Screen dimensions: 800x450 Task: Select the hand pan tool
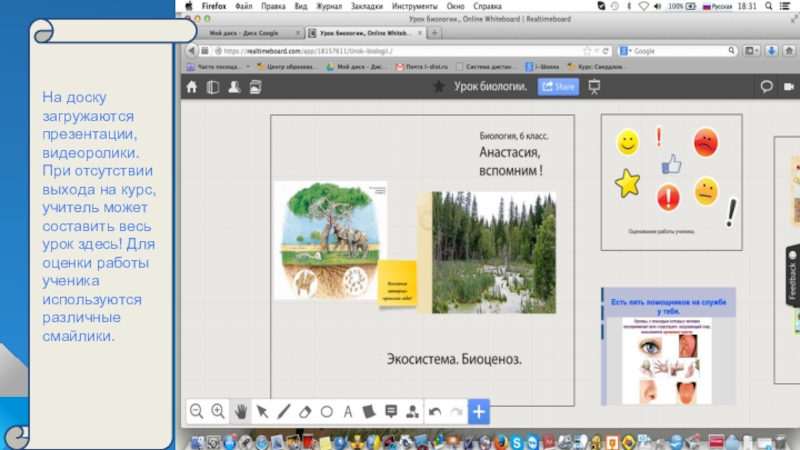240,411
